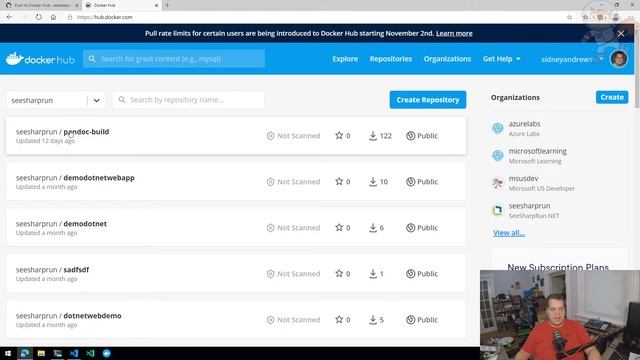Click the browser back arrow
This screenshot has height=360, width=640.
(x=9, y=17)
